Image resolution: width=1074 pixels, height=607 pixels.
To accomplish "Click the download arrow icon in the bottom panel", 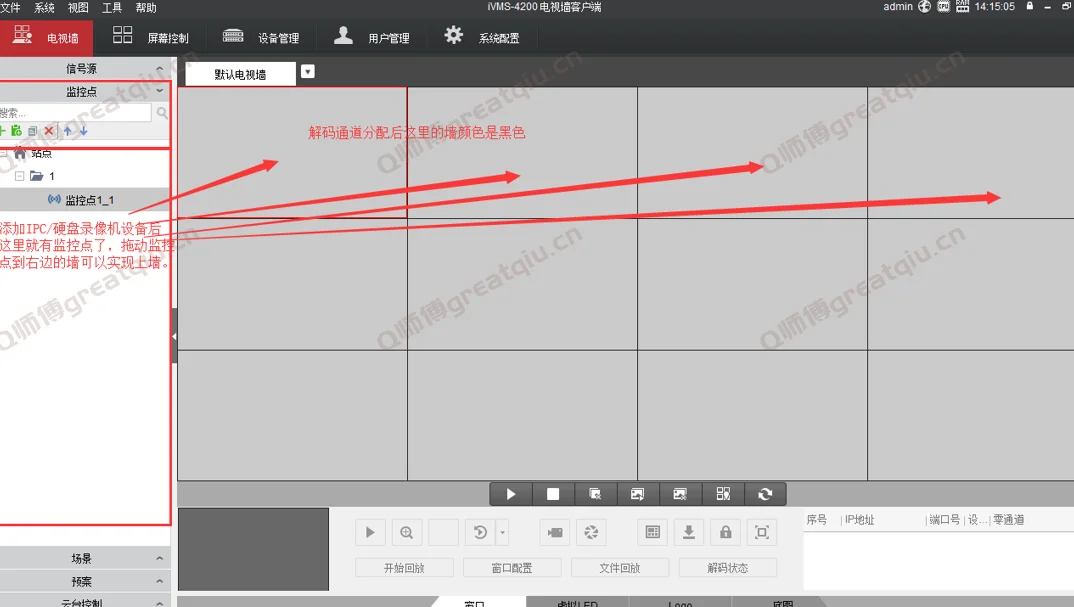I will (688, 532).
